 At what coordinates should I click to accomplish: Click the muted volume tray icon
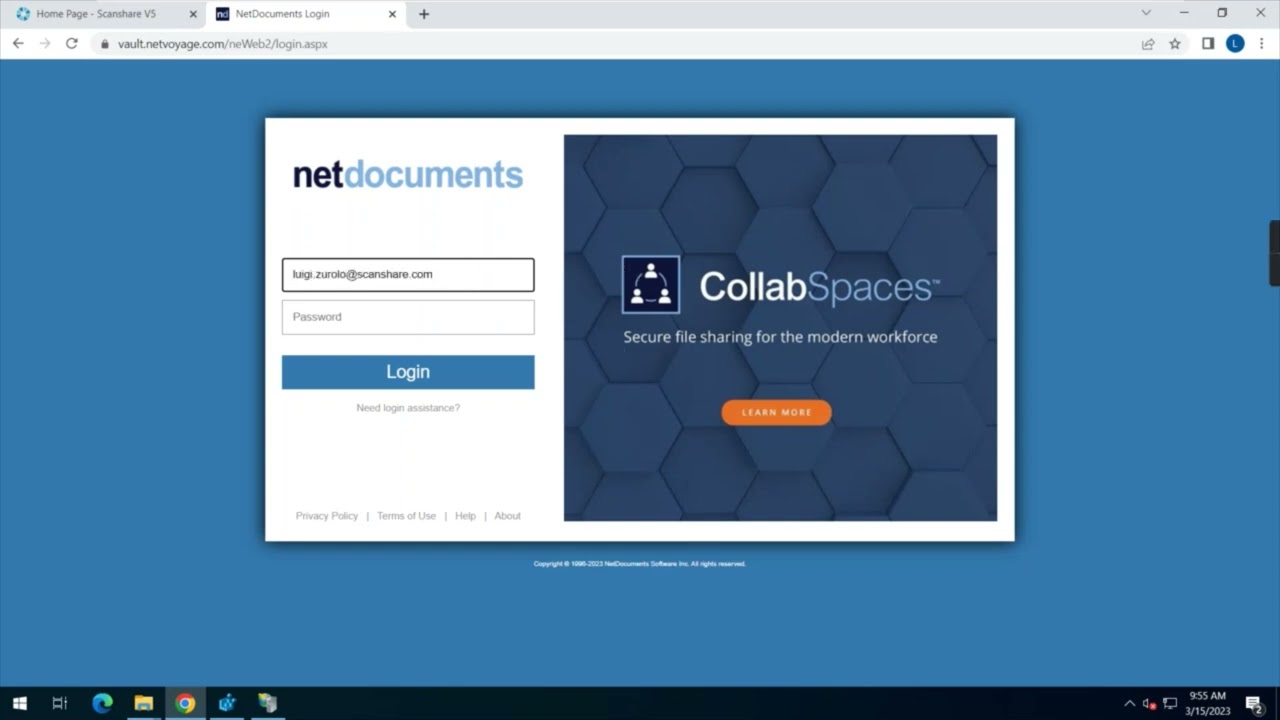point(1149,704)
